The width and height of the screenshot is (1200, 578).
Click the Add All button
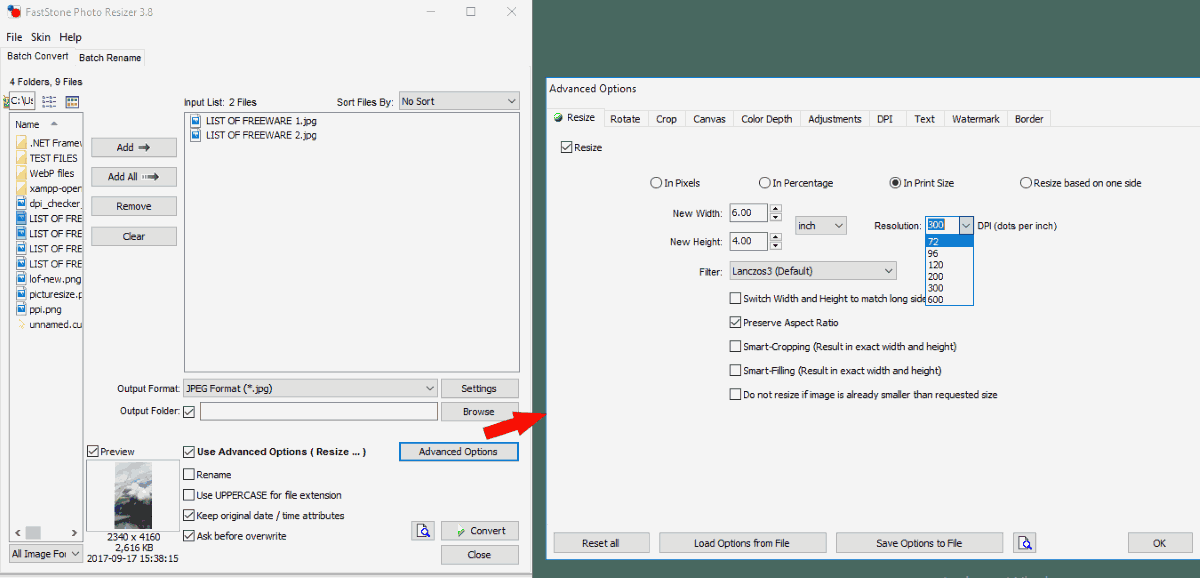(x=134, y=177)
